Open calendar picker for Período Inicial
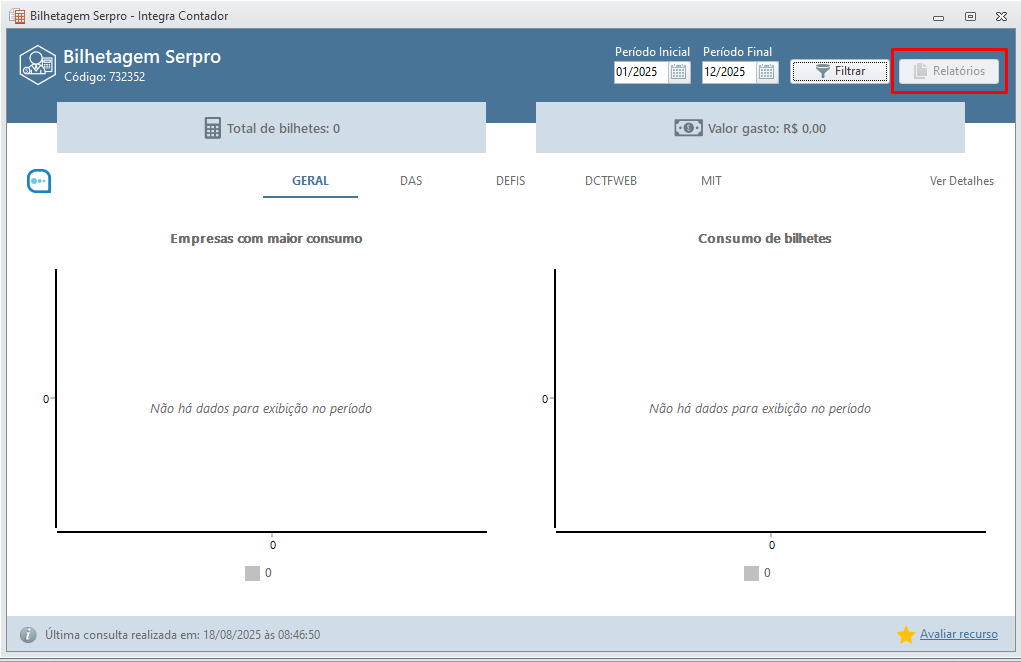1021x662 pixels. (x=679, y=72)
